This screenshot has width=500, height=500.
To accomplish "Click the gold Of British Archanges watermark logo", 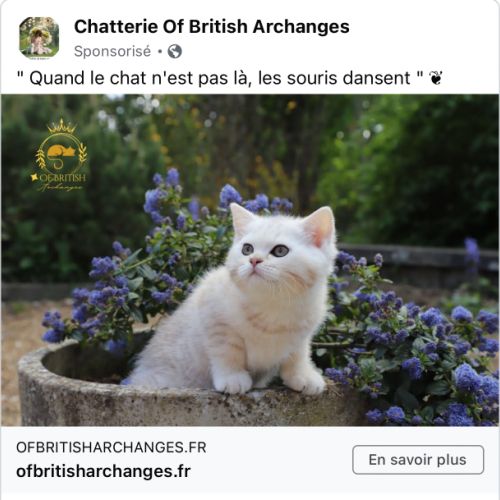I will point(59,155).
